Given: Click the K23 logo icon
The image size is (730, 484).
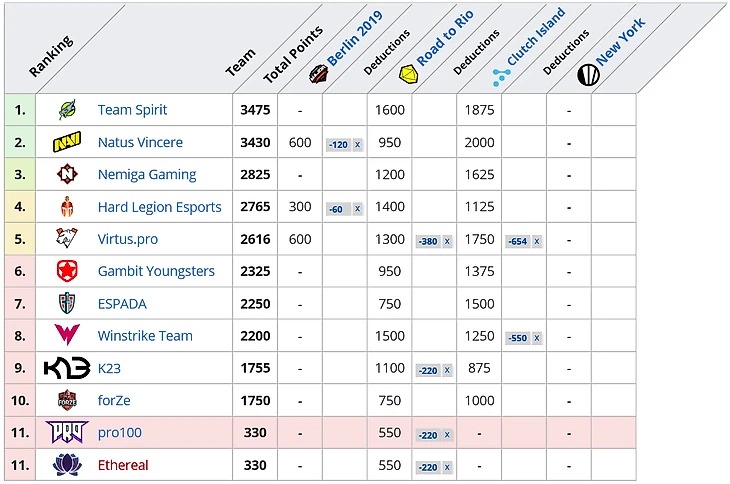Looking at the screenshot, I should 67,368.
